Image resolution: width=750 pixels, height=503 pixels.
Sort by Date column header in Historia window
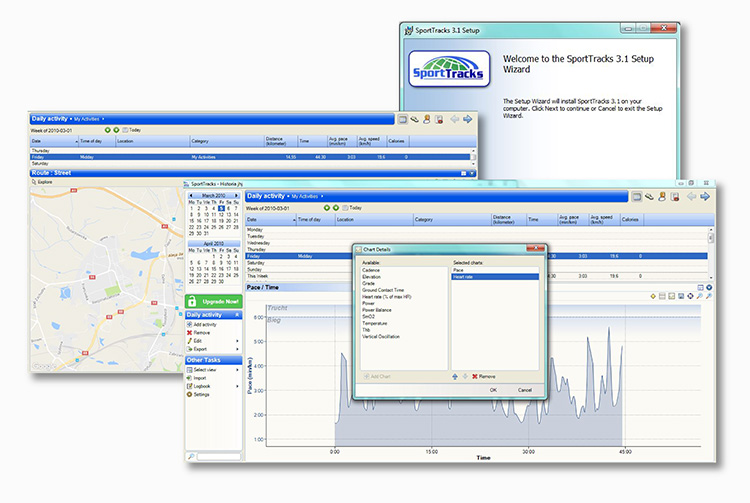click(271, 219)
